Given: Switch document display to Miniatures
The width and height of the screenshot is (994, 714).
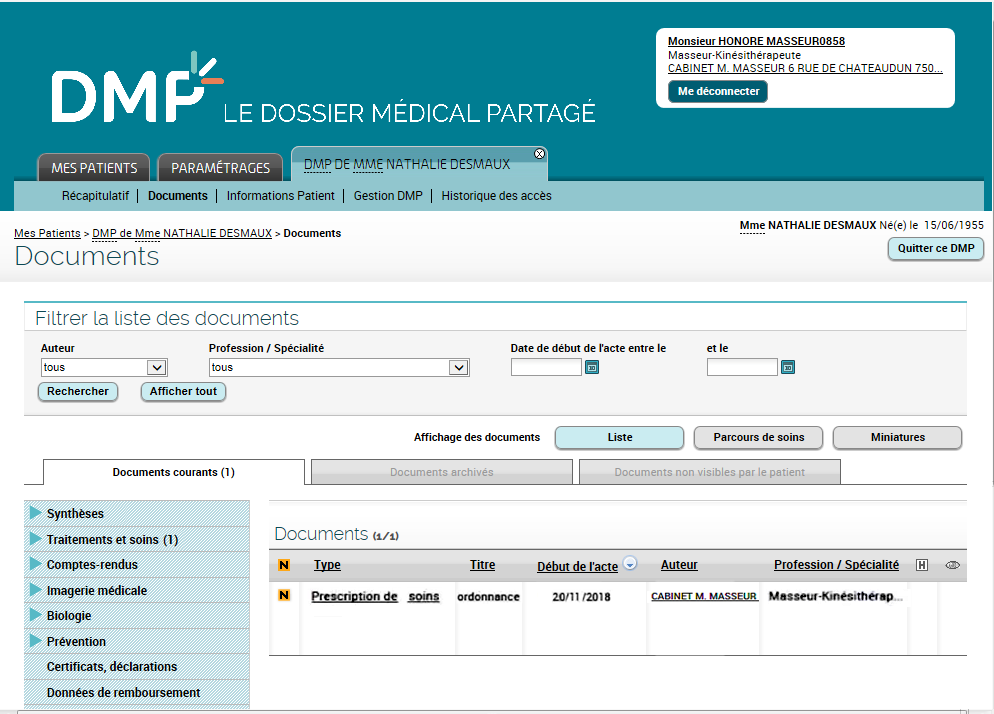Looking at the screenshot, I should [x=897, y=438].
